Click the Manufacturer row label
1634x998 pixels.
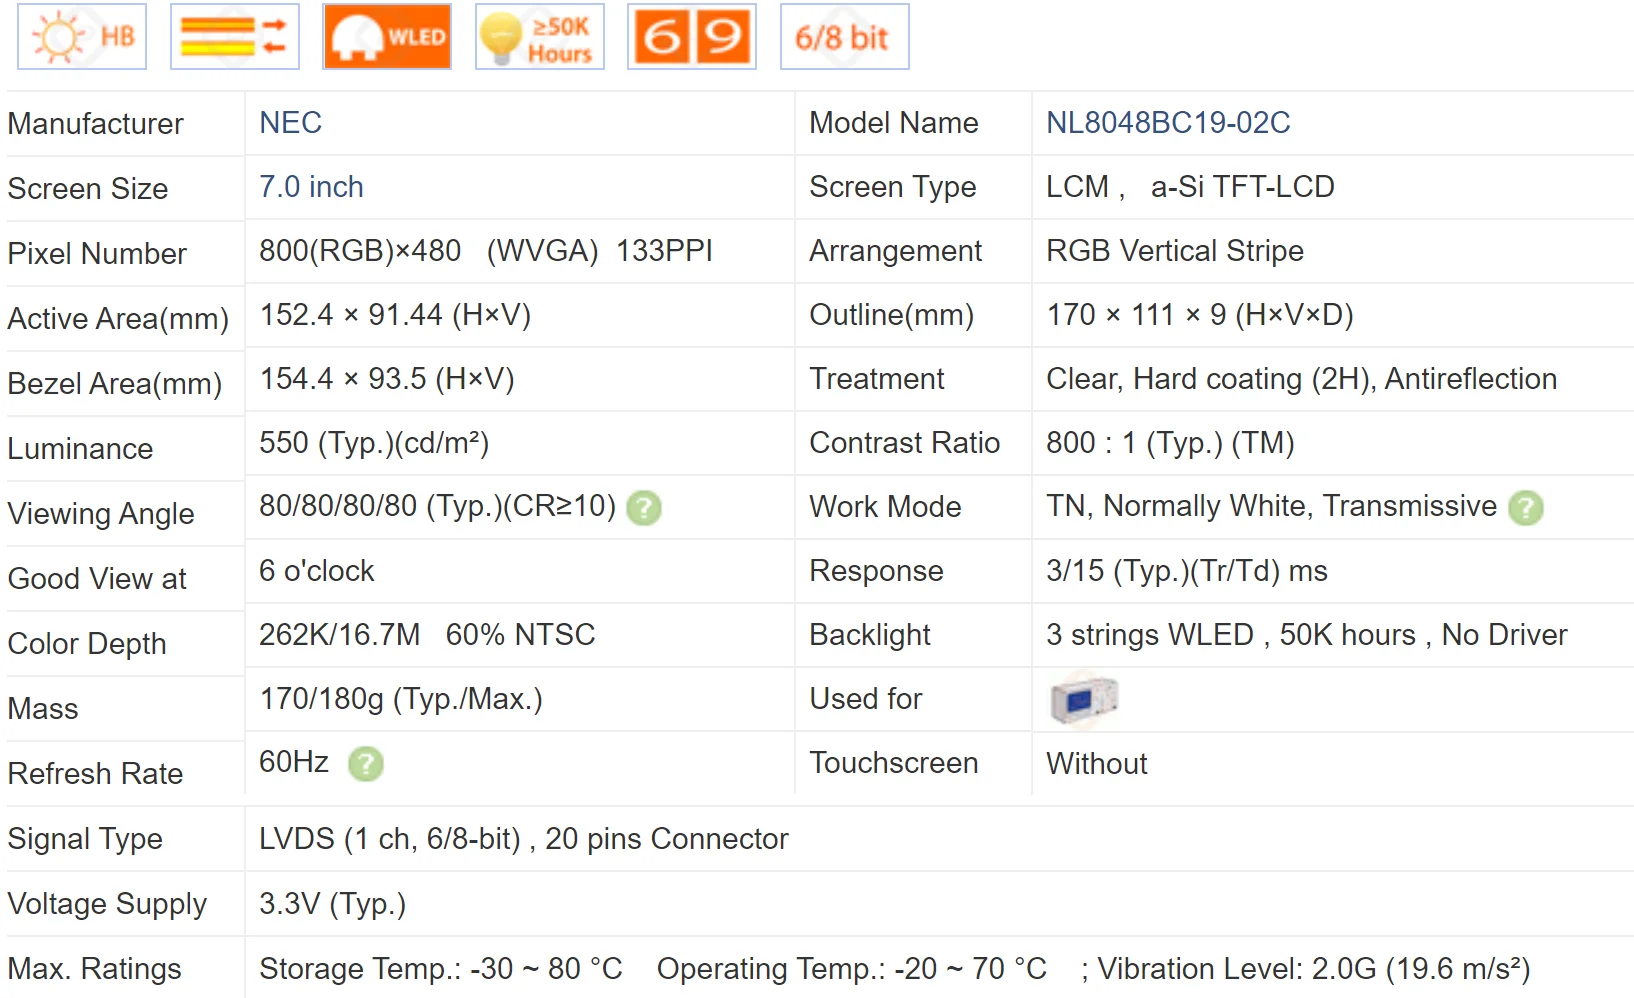point(95,124)
